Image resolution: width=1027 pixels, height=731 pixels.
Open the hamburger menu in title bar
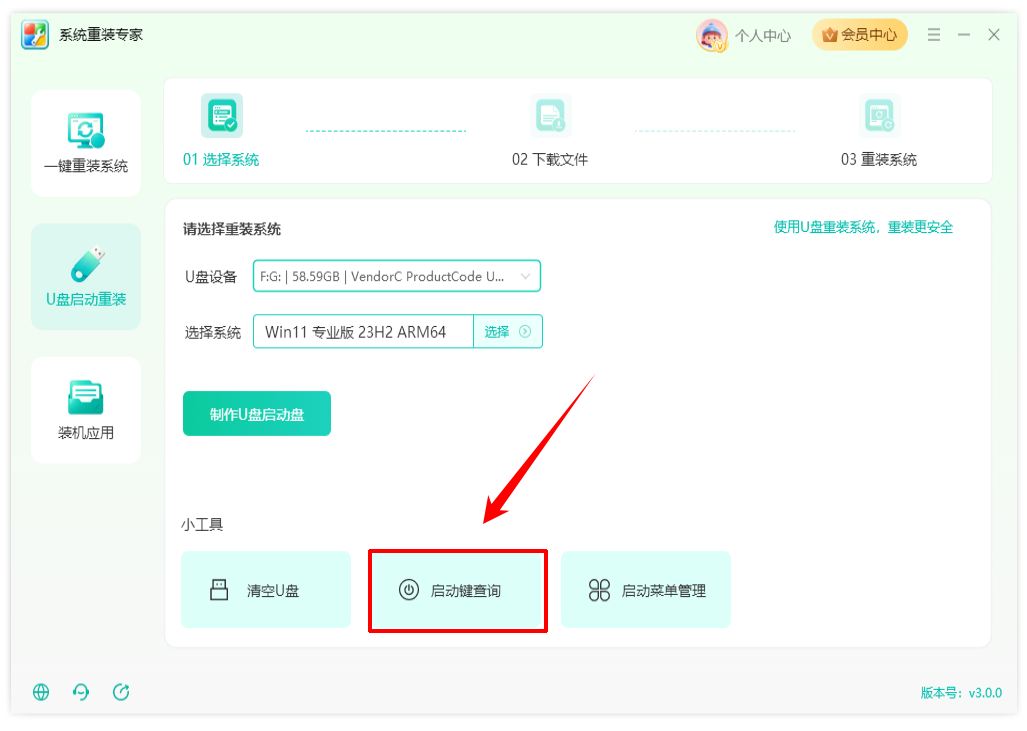(x=934, y=35)
